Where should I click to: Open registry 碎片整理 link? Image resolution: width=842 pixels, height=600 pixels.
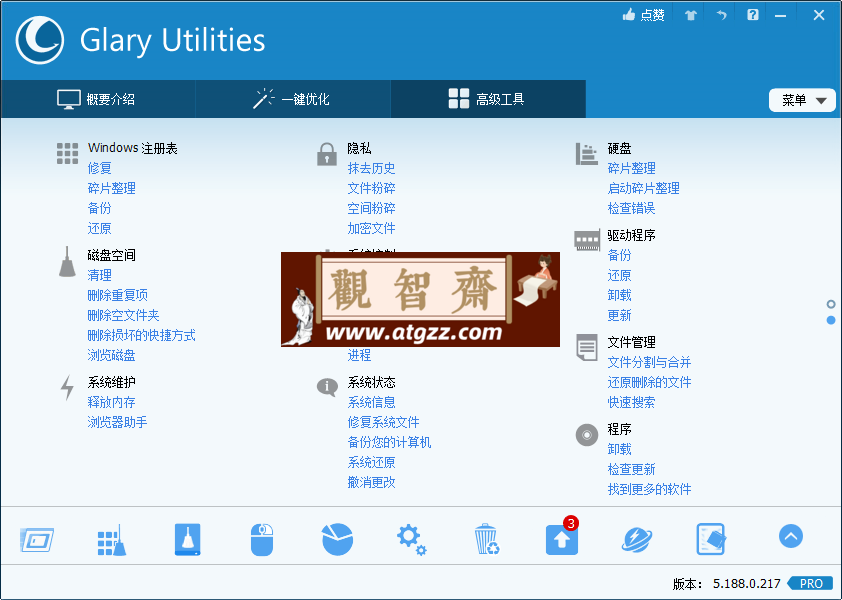(112, 188)
